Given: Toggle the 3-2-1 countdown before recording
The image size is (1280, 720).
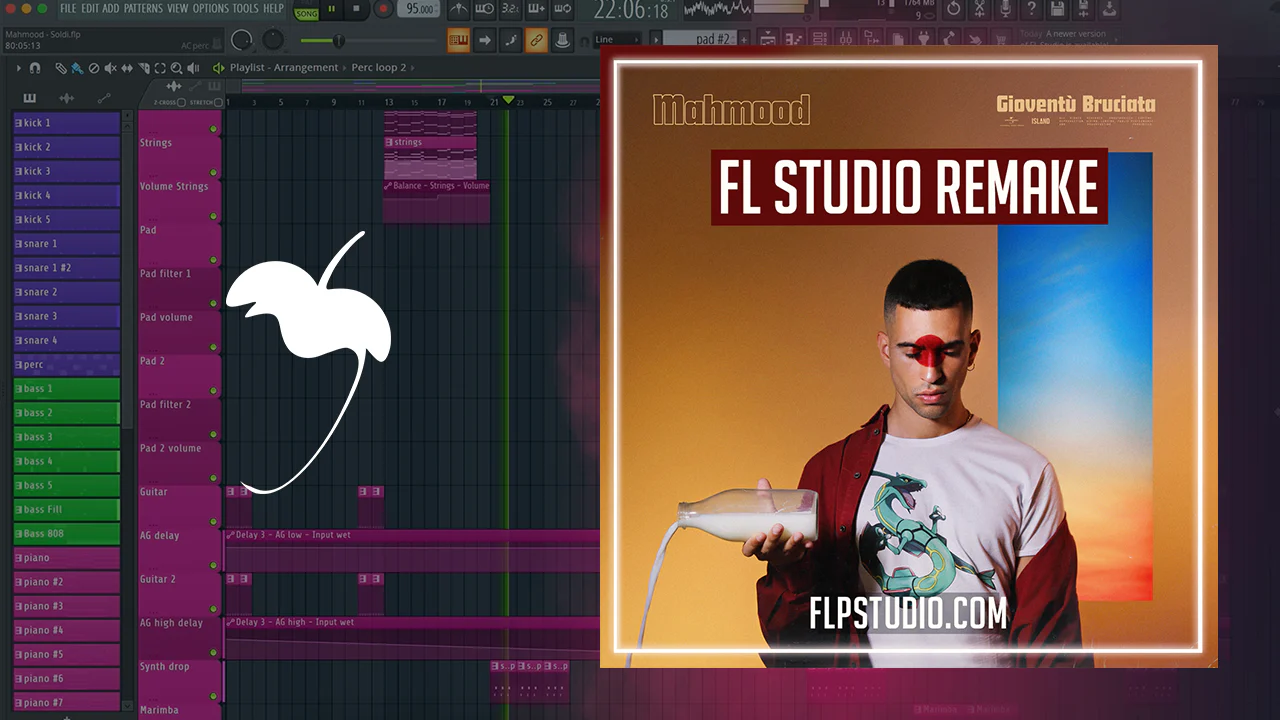Looking at the screenshot, I should click(510, 10).
